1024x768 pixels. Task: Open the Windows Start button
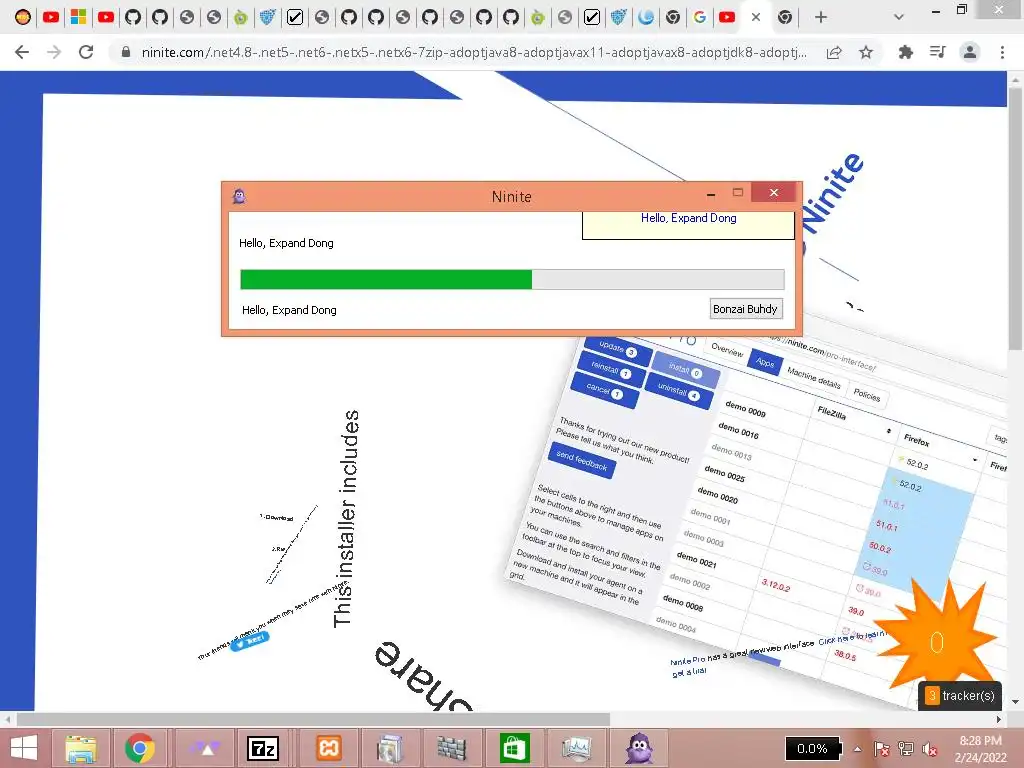(24, 748)
